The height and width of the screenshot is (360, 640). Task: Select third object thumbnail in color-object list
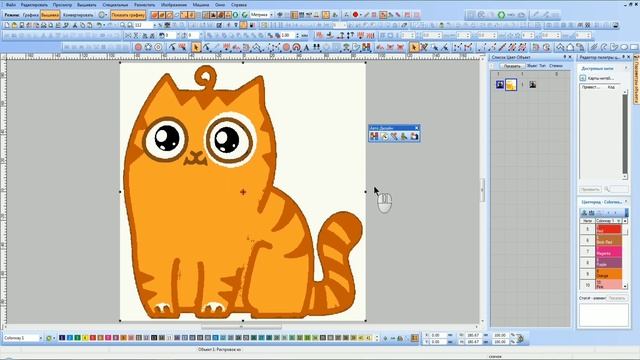(533, 84)
